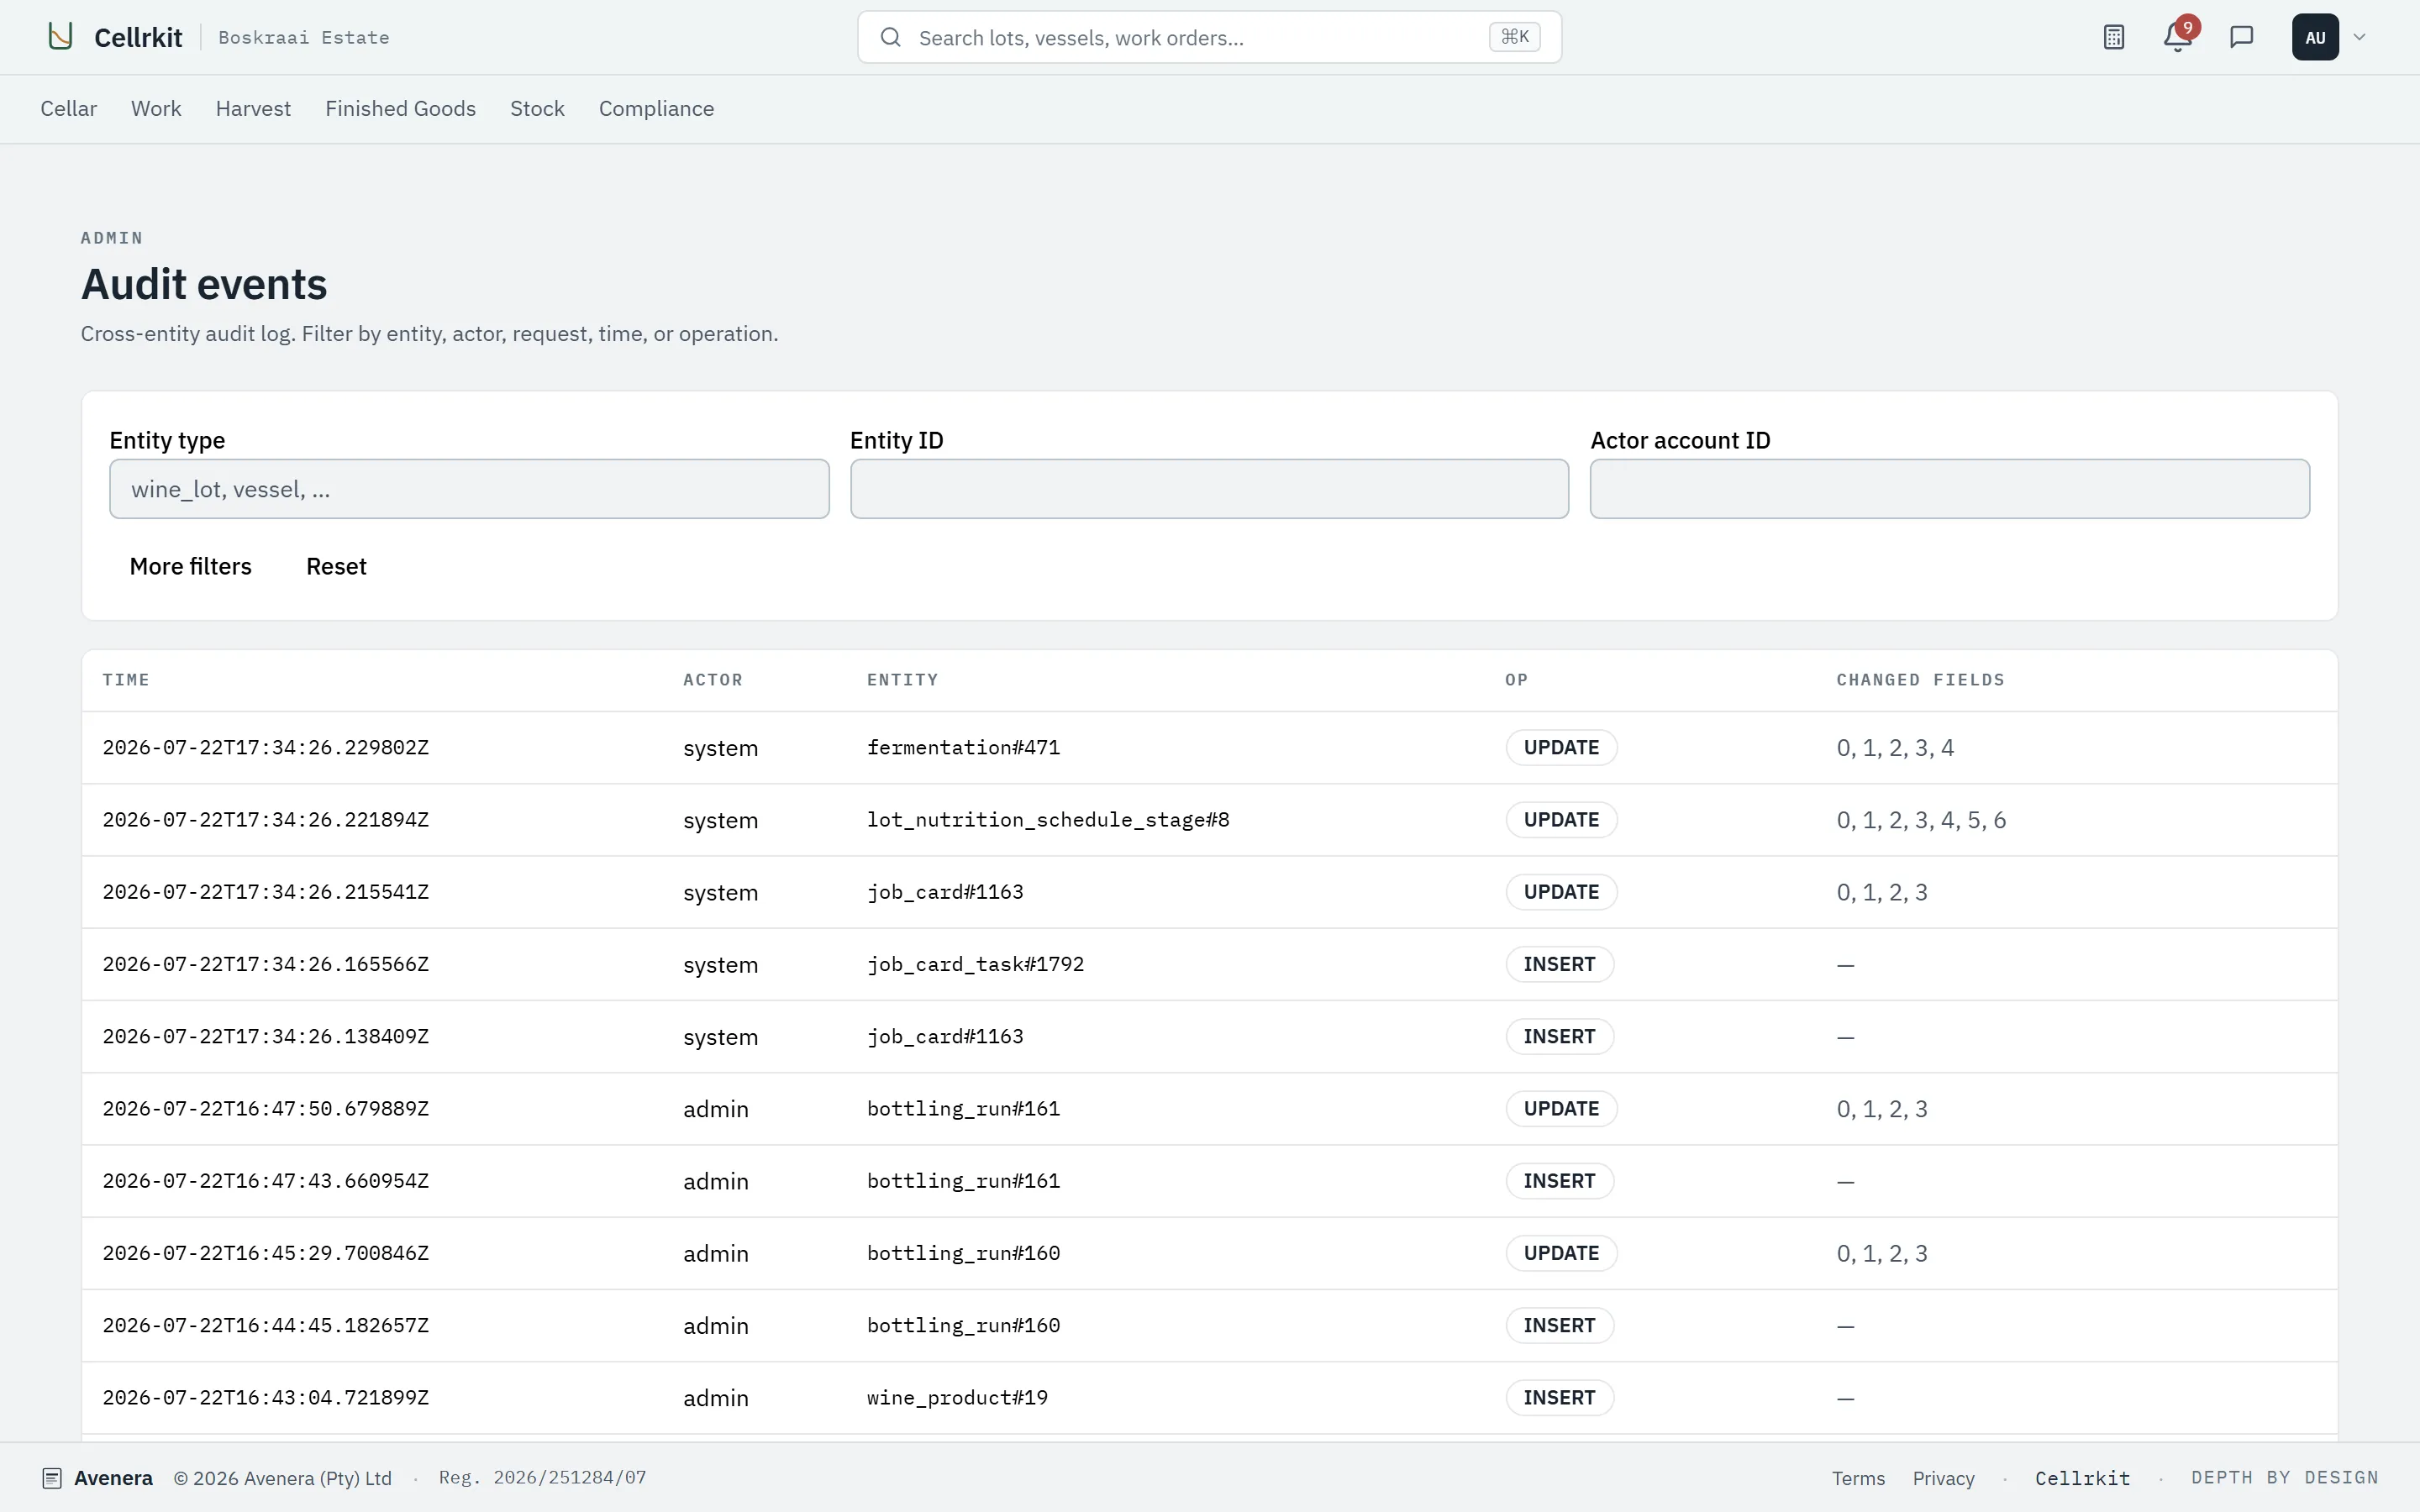Screen dimensions: 2420x1512
Task: Click admin actor in wine_product#19 row
Action: pyautogui.click(x=715, y=1397)
